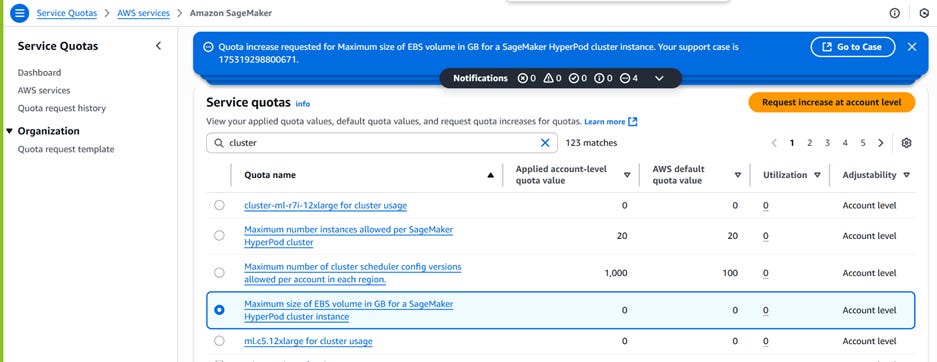The height and width of the screenshot is (362, 937).
Task: Open the Service quotas info link
Action: pos(303,104)
